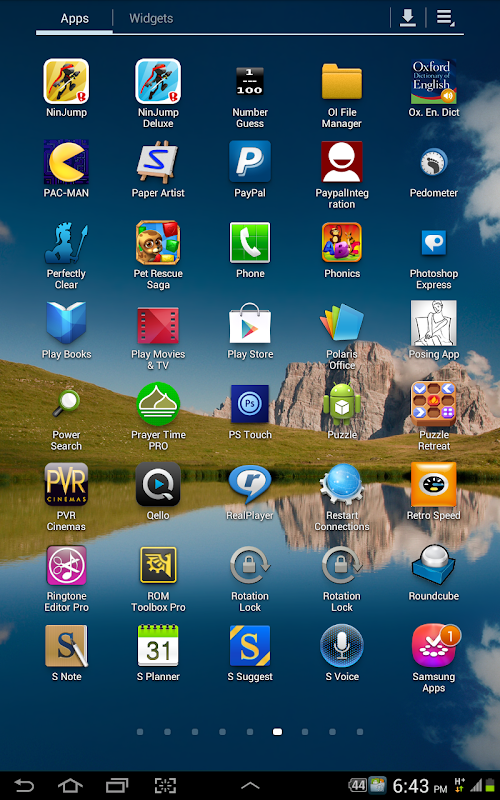The height and width of the screenshot is (800, 500).
Task: Show downloaded apps via download icon
Action: (408, 18)
